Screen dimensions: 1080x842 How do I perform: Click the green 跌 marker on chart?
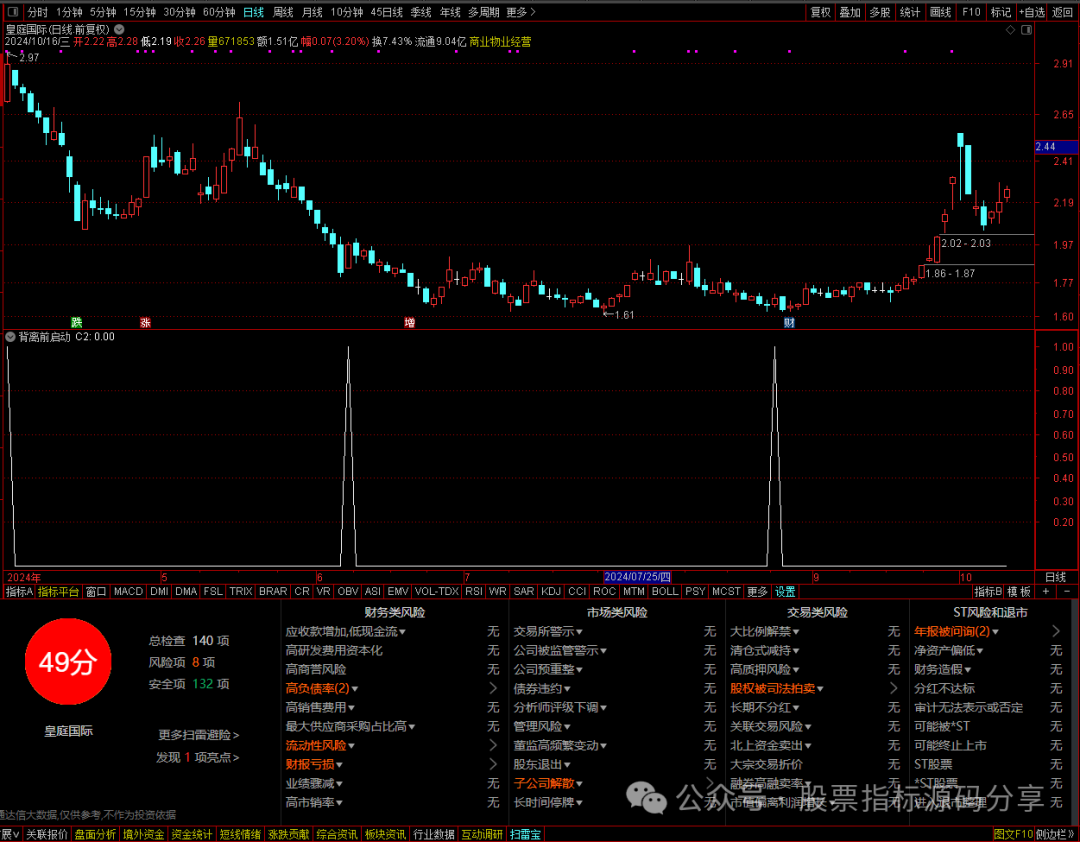76,322
